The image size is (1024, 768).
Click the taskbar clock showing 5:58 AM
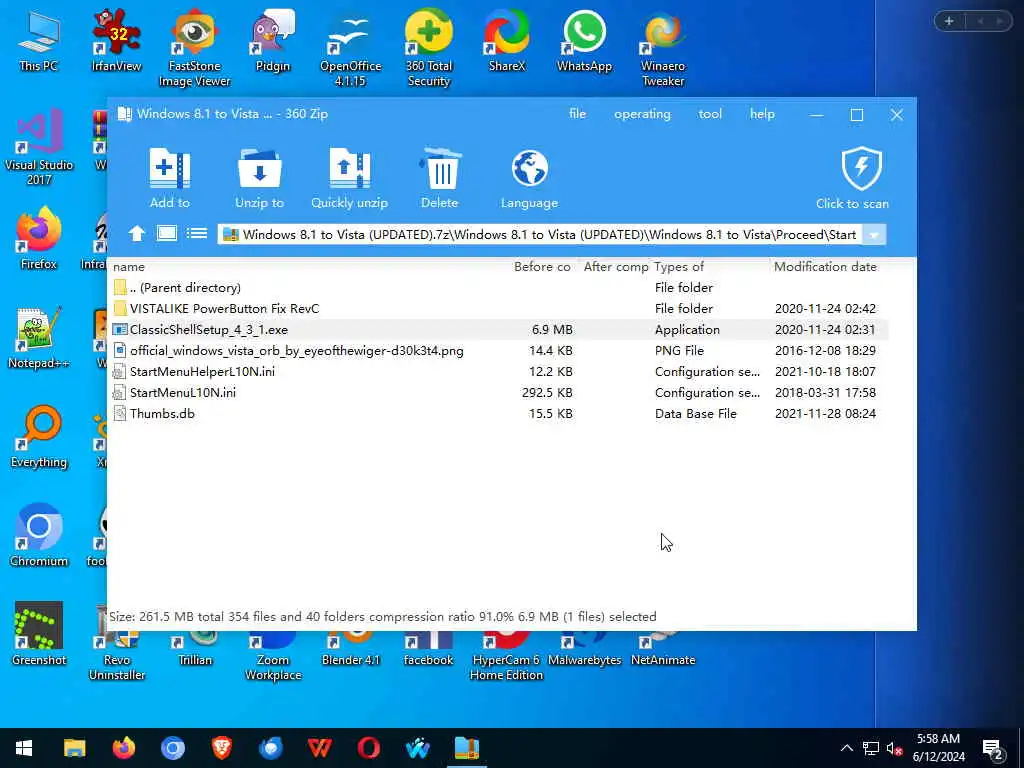(938, 748)
